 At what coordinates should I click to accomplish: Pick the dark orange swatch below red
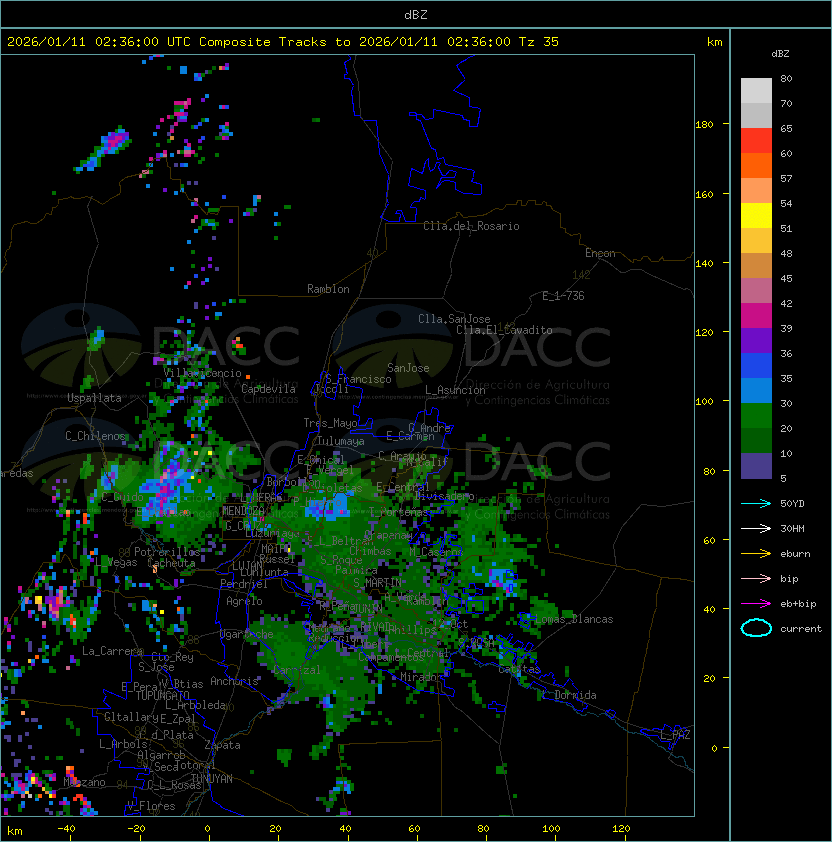(756, 165)
